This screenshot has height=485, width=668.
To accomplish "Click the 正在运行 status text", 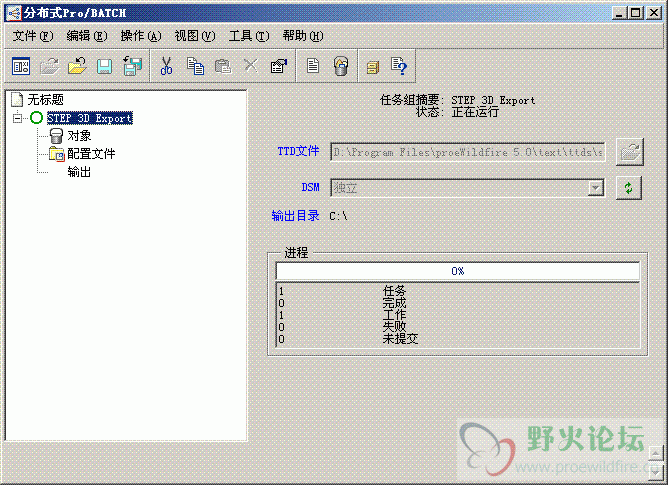I will [475, 112].
